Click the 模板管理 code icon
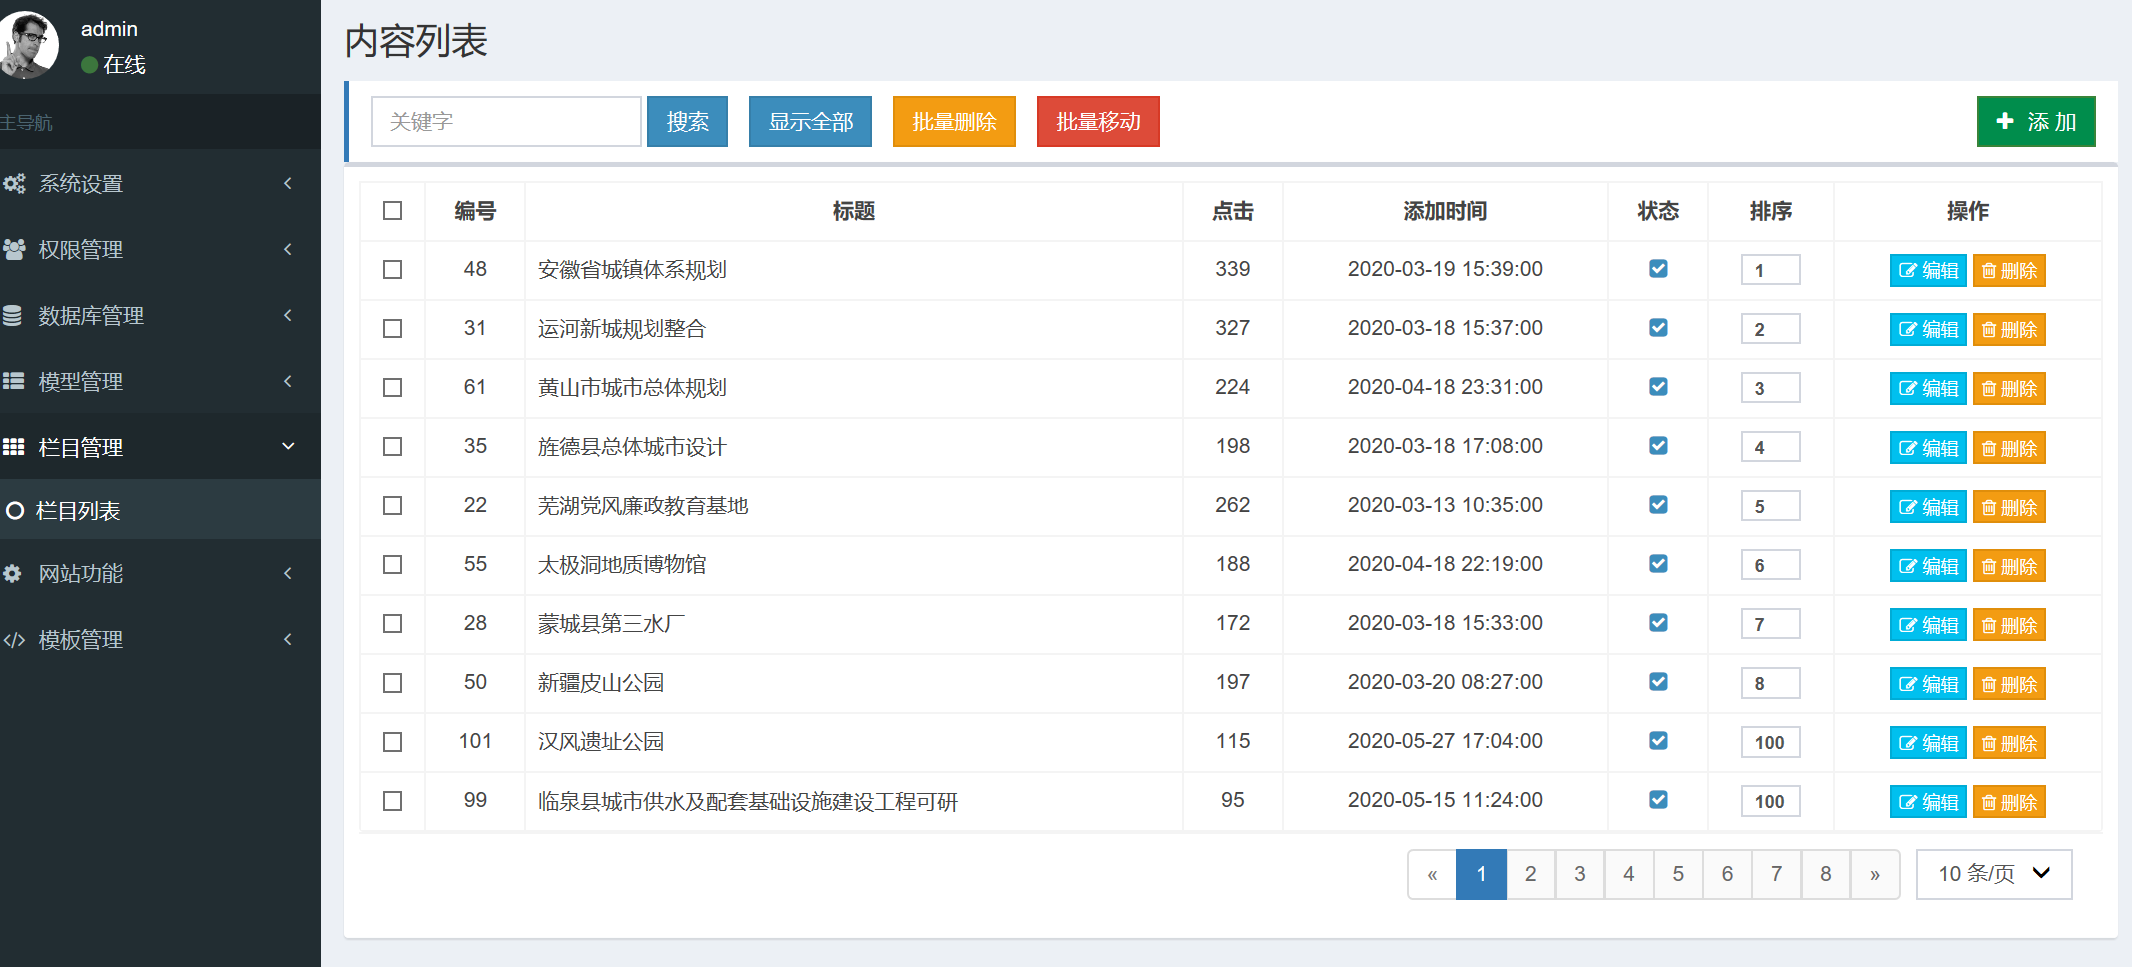Screen dimensions: 2132x967 click(14, 640)
